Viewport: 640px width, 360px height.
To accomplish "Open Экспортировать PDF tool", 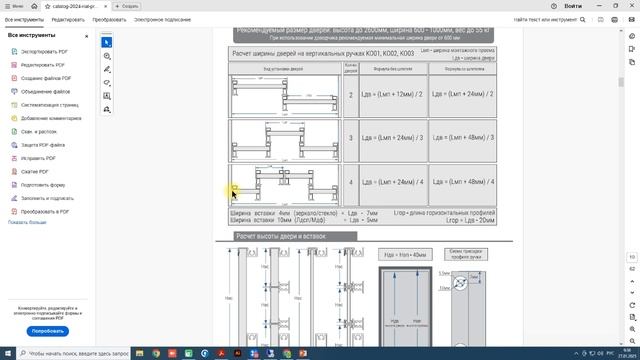I will (x=44, y=52).
